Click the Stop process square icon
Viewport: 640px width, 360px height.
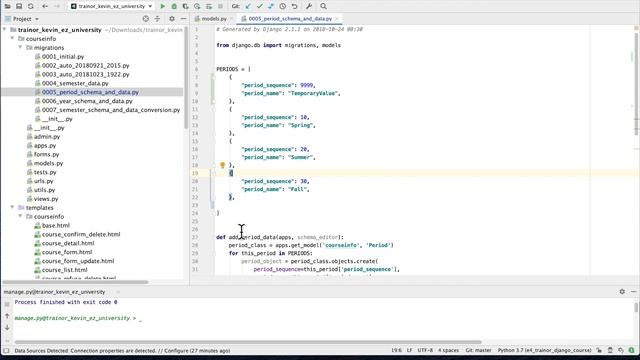(x=220, y=6)
